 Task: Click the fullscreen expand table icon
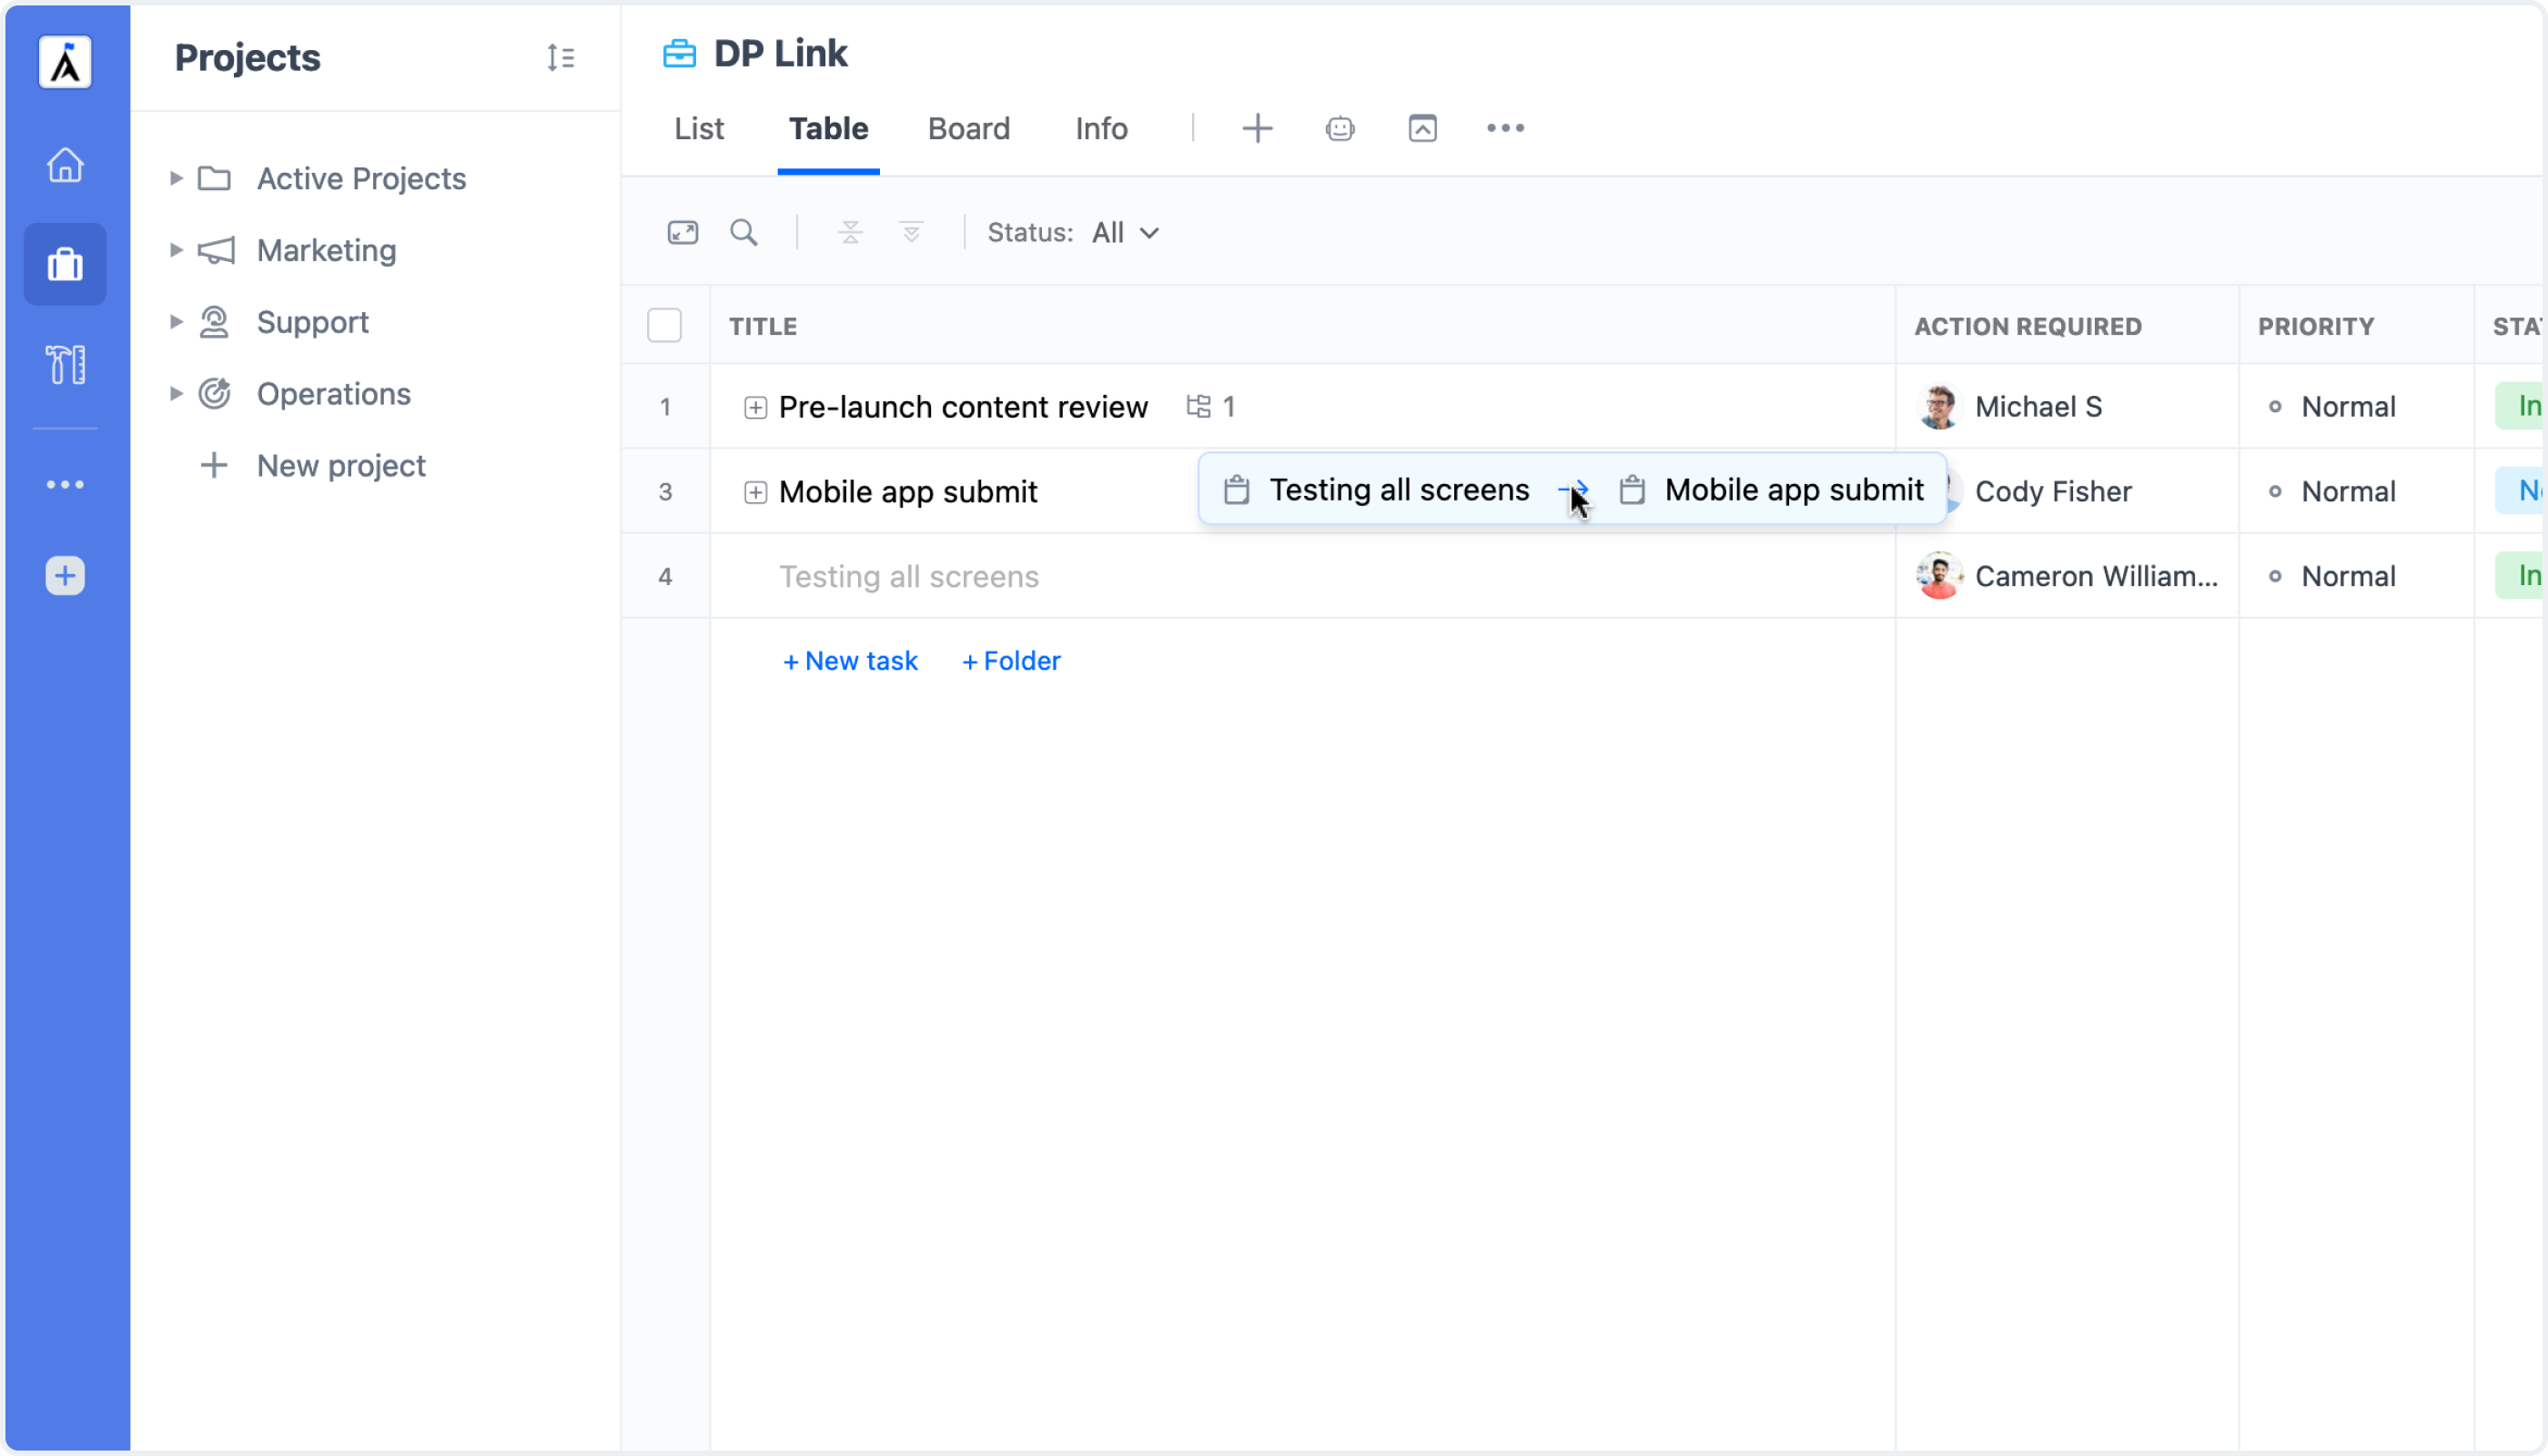pyautogui.click(x=683, y=233)
